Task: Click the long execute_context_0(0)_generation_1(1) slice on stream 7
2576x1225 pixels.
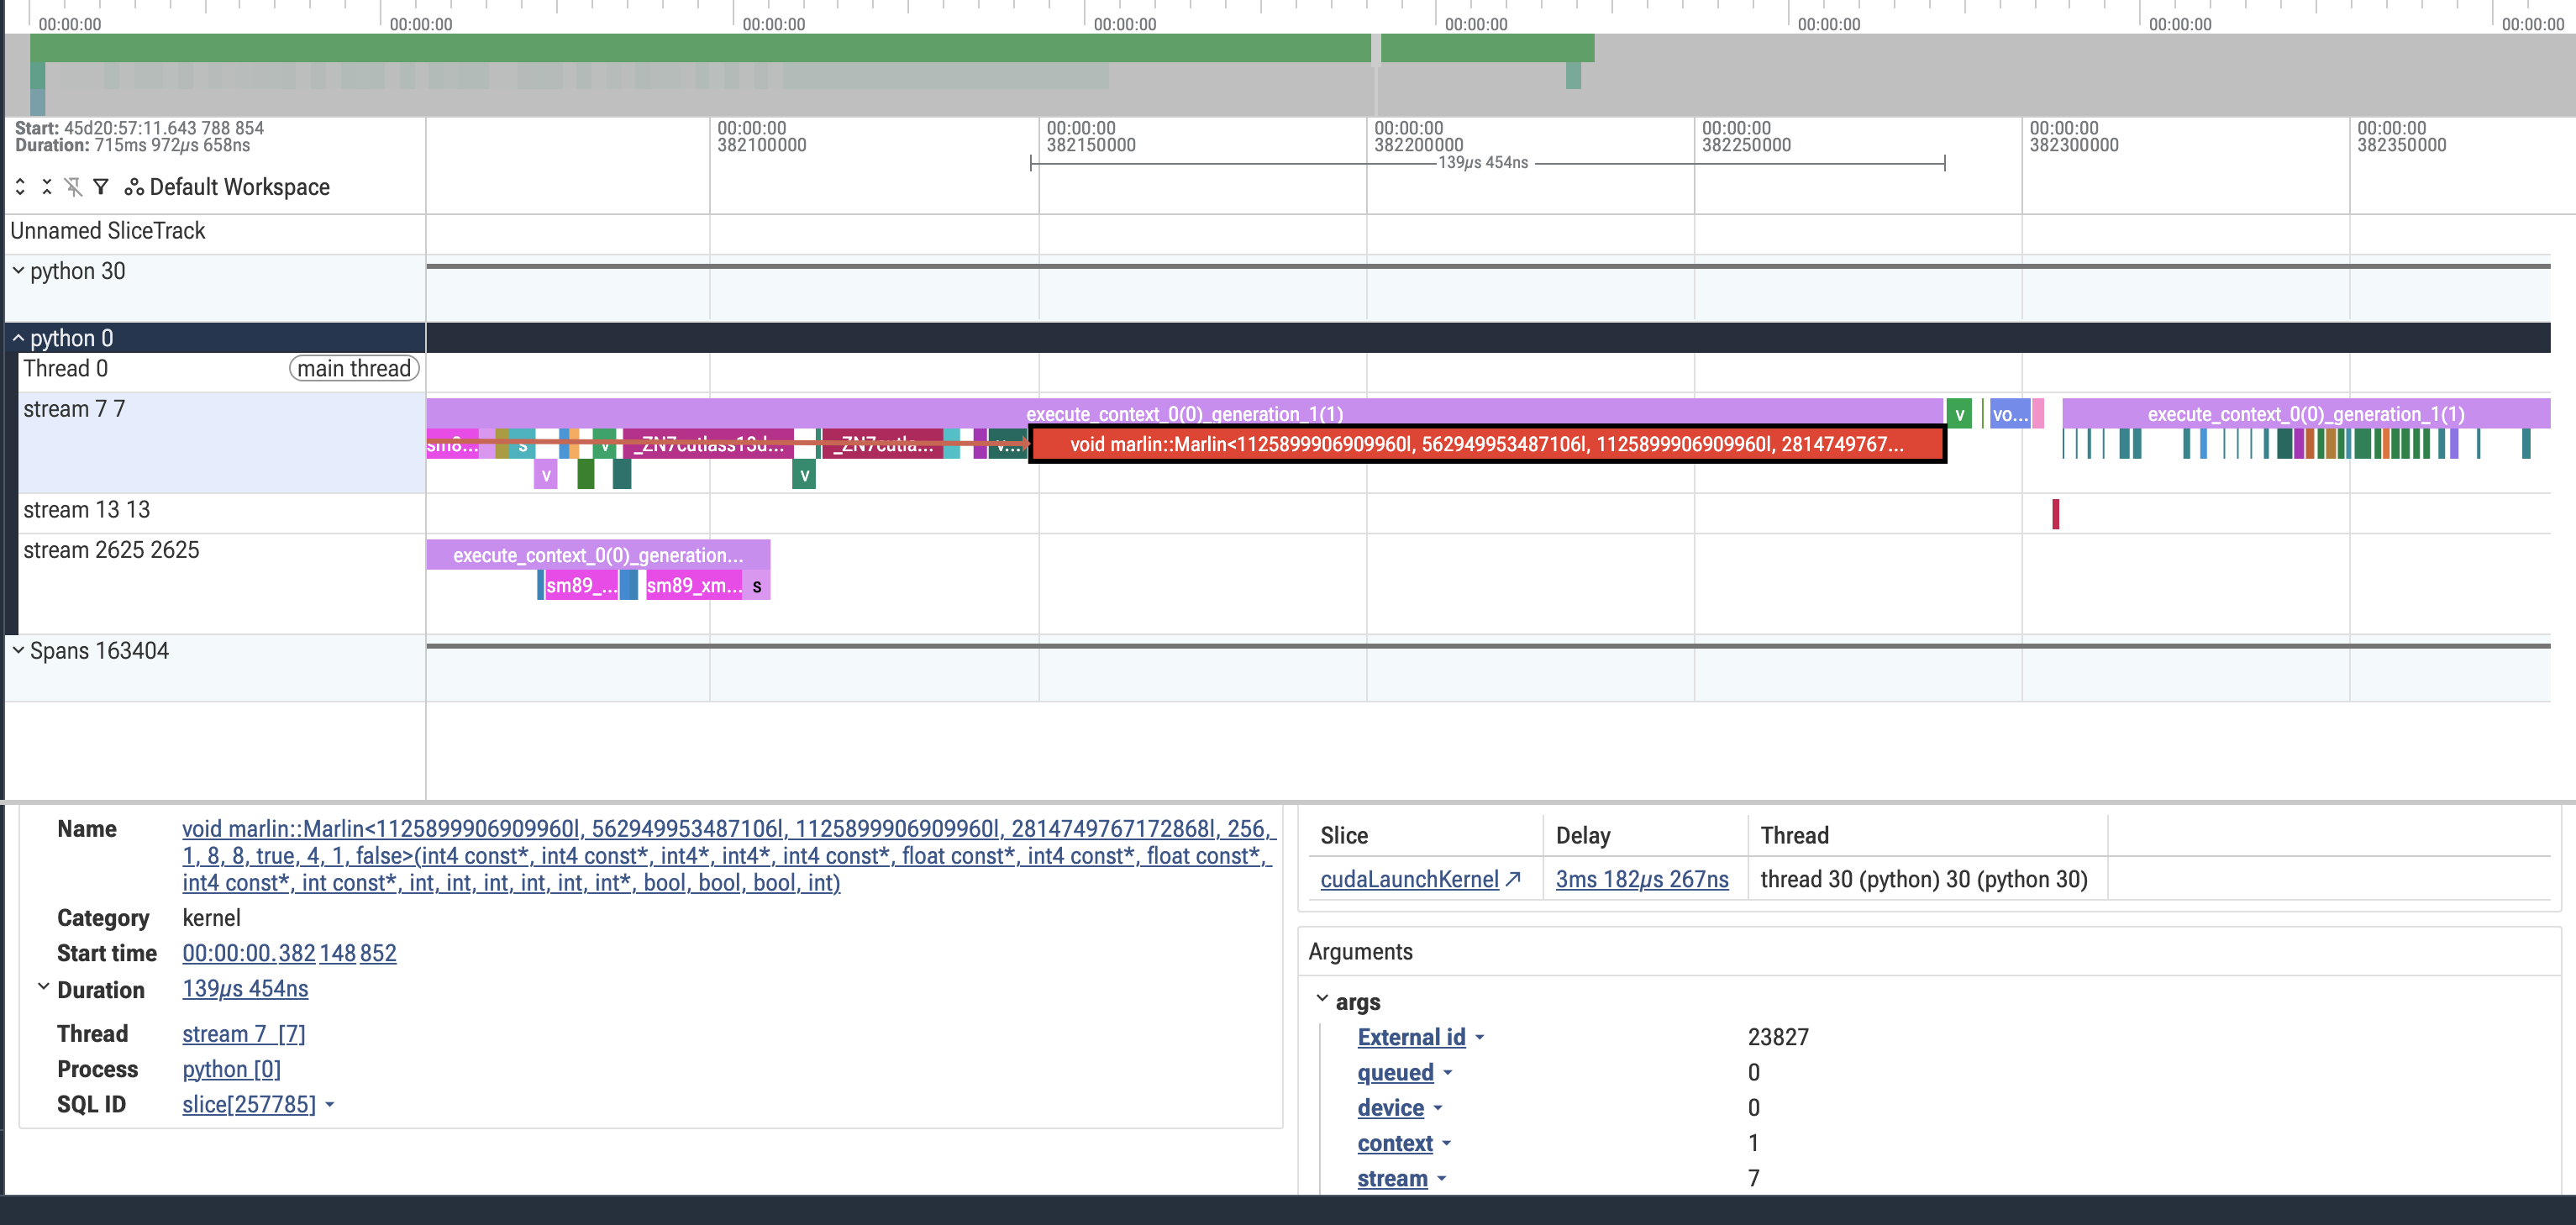Action: tap(1184, 413)
